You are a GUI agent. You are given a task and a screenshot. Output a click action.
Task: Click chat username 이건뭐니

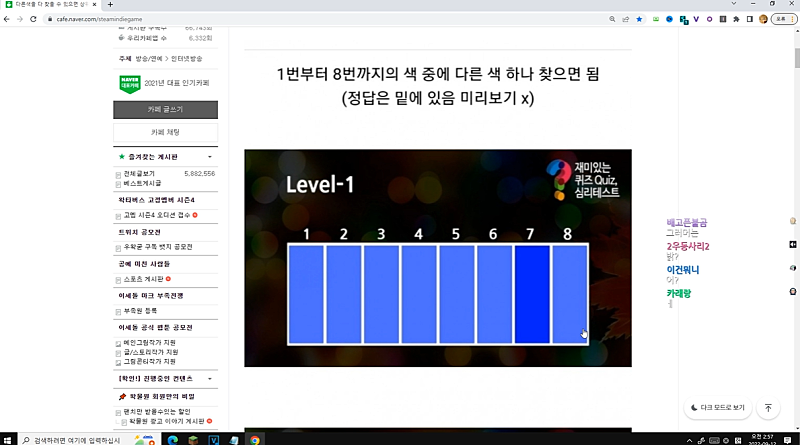tap(683, 270)
